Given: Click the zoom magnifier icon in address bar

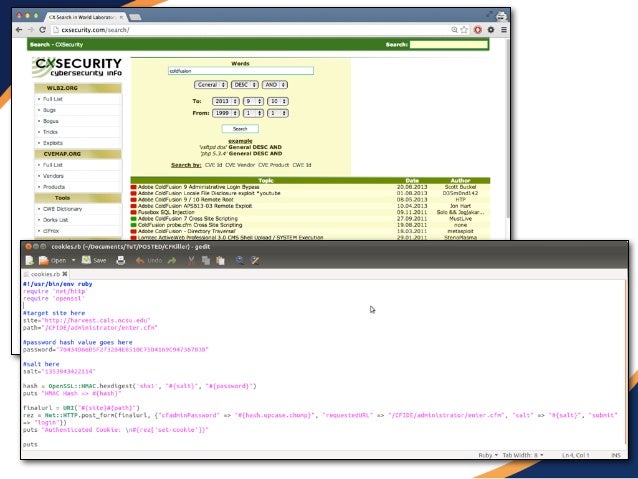Looking at the screenshot, I should coord(454,30).
